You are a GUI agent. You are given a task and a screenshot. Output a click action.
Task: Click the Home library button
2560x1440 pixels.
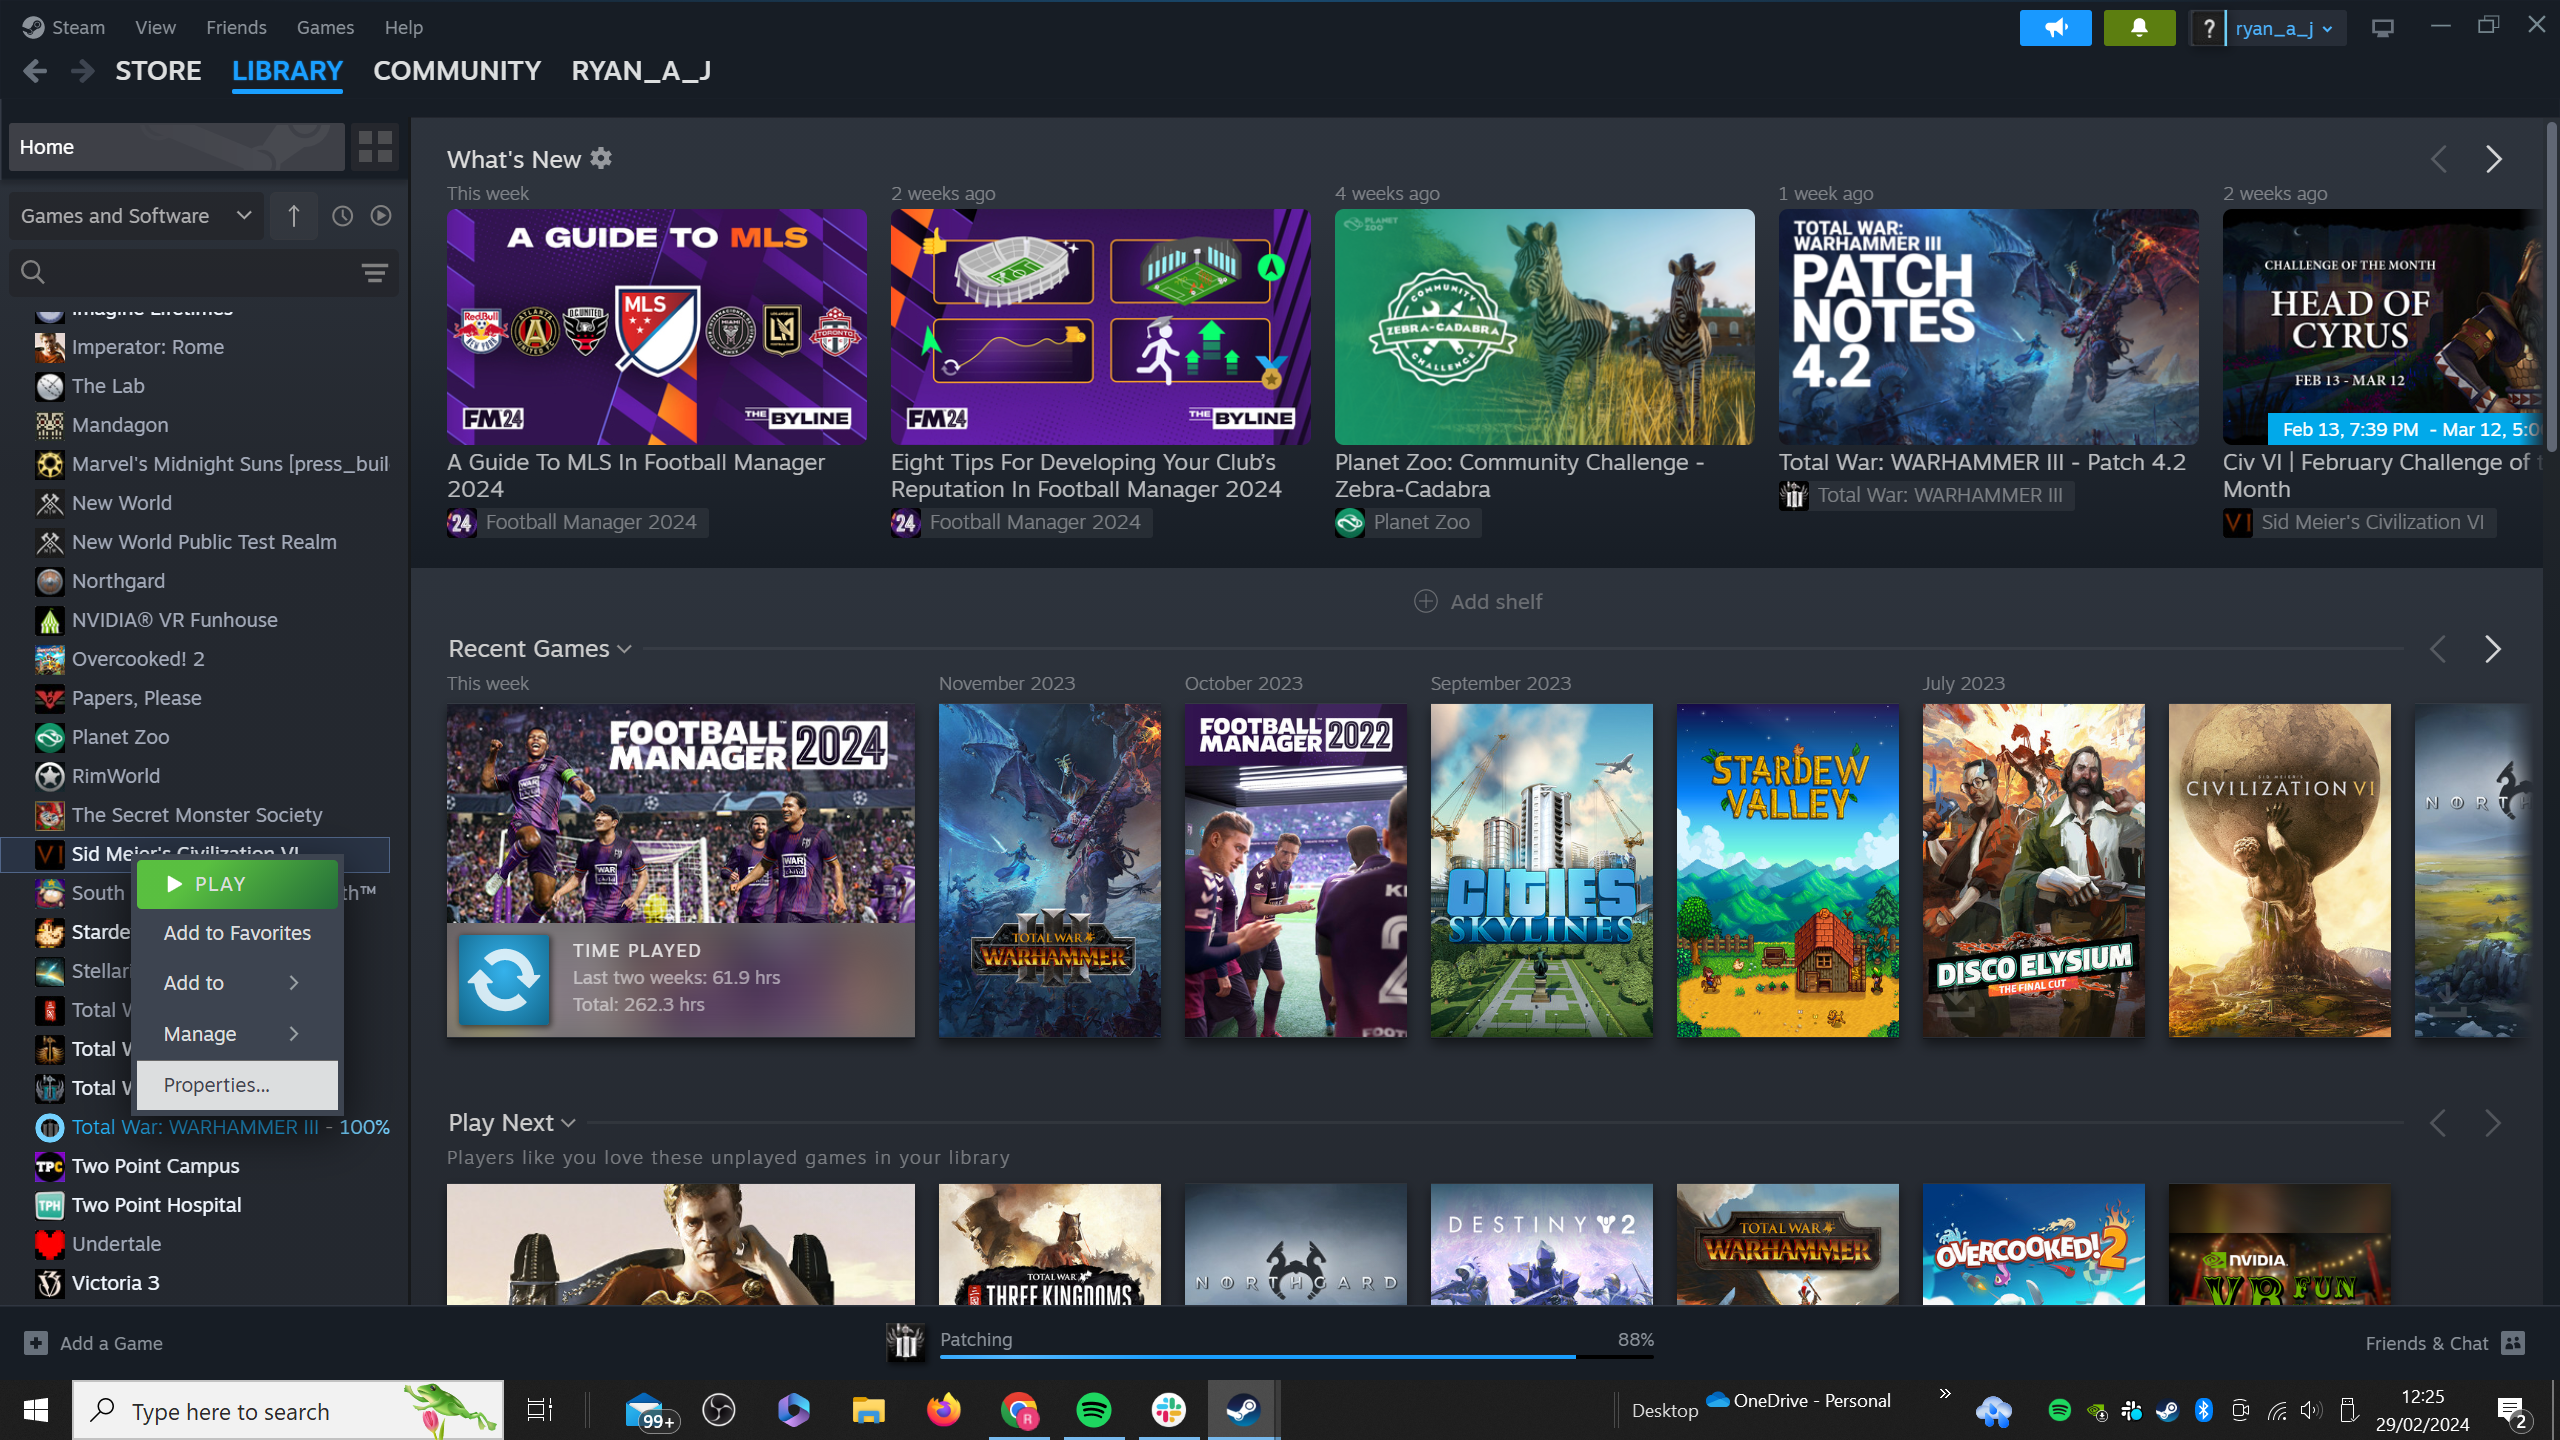(177, 147)
